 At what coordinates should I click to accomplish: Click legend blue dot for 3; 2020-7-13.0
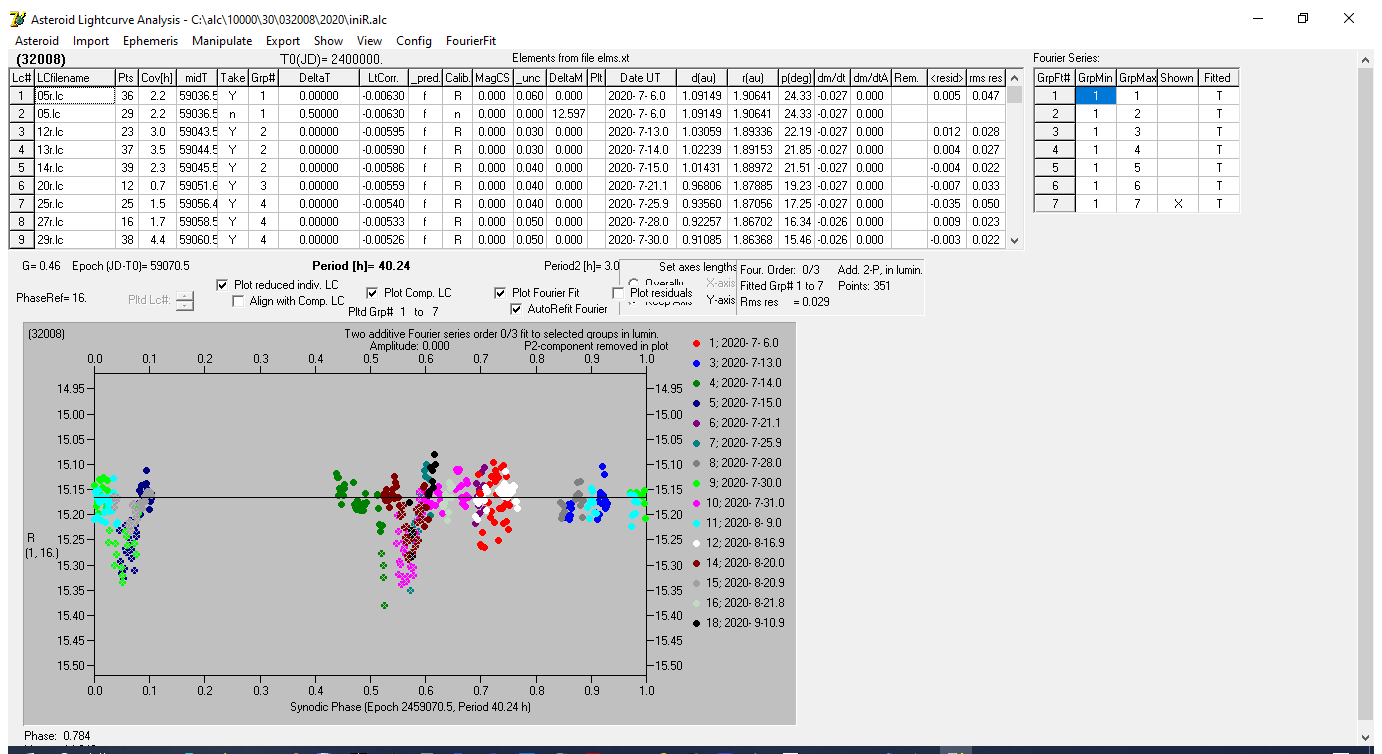[697, 363]
